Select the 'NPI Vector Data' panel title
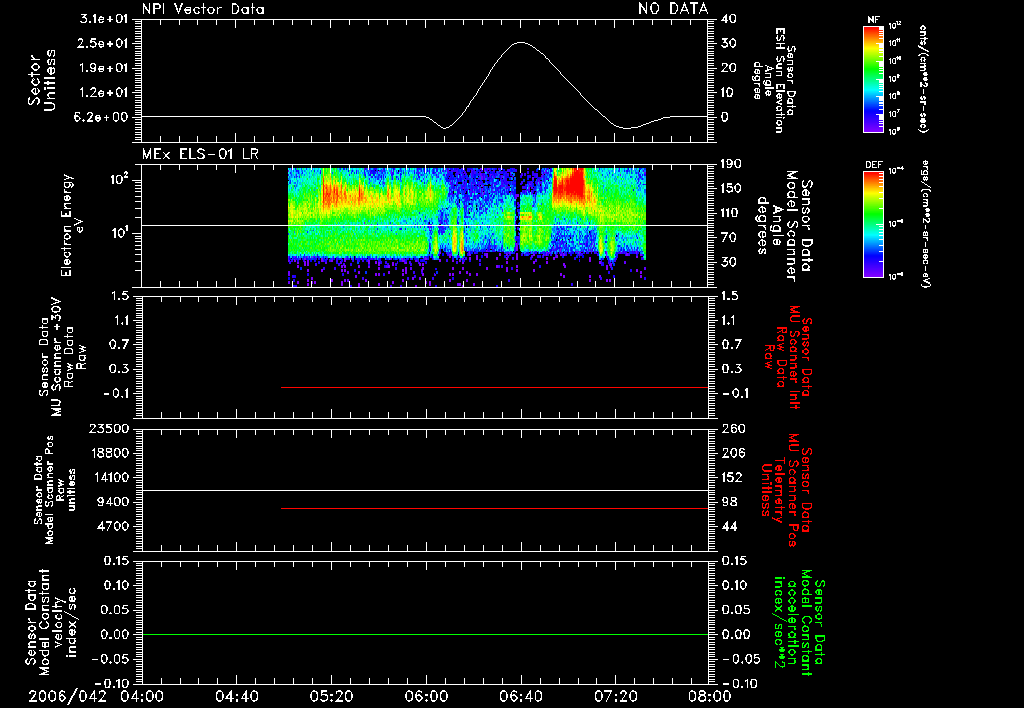The width and height of the screenshot is (1024, 708). [x=203, y=9]
